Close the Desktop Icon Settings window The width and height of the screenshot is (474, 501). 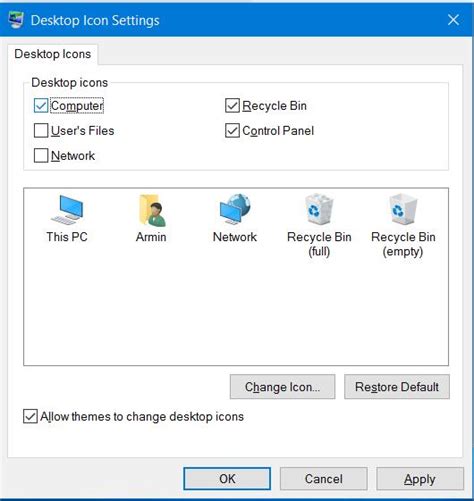tap(453, 20)
